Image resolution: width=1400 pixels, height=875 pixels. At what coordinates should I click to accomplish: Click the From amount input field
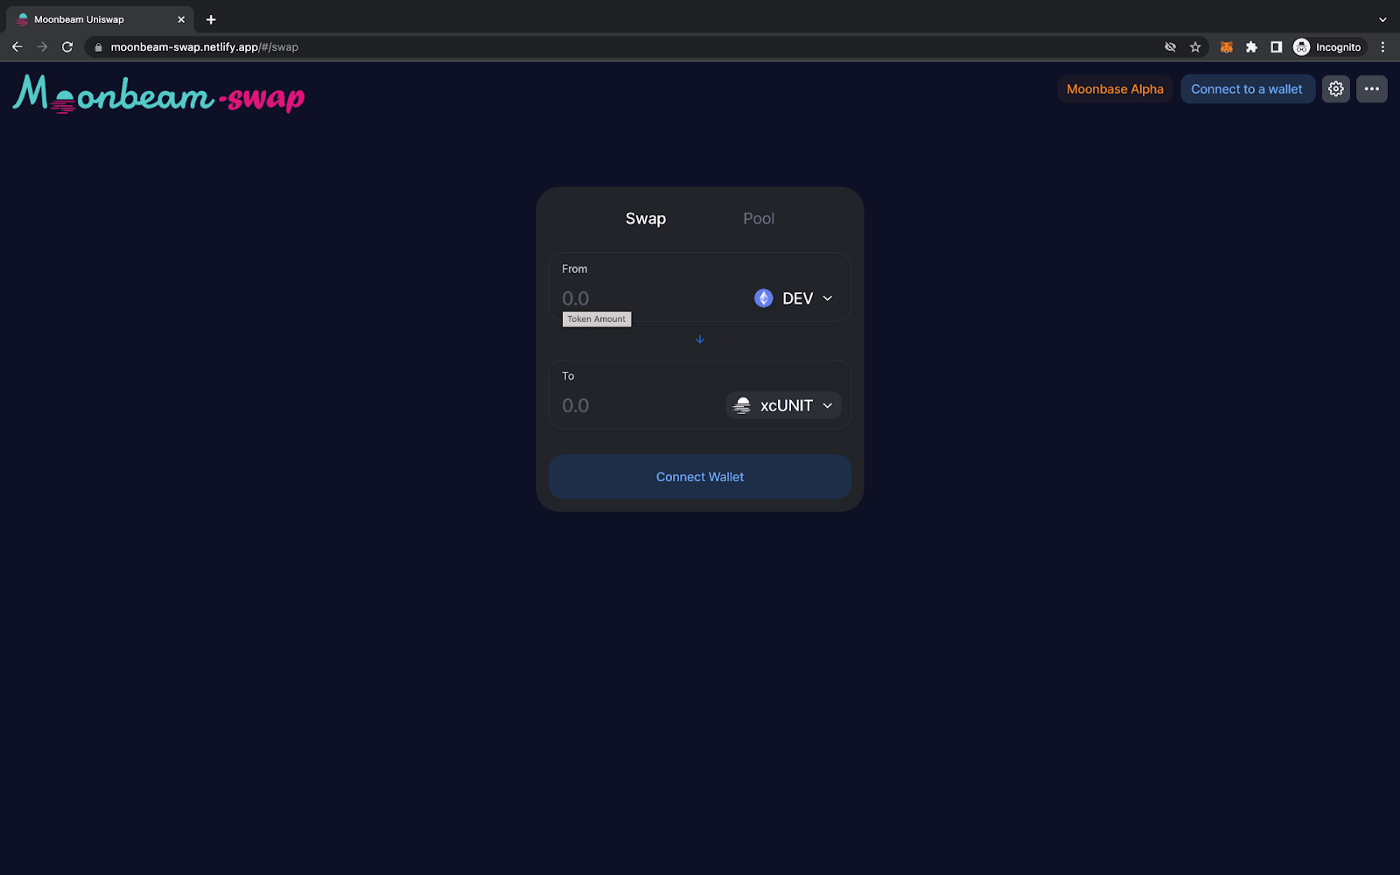650,298
